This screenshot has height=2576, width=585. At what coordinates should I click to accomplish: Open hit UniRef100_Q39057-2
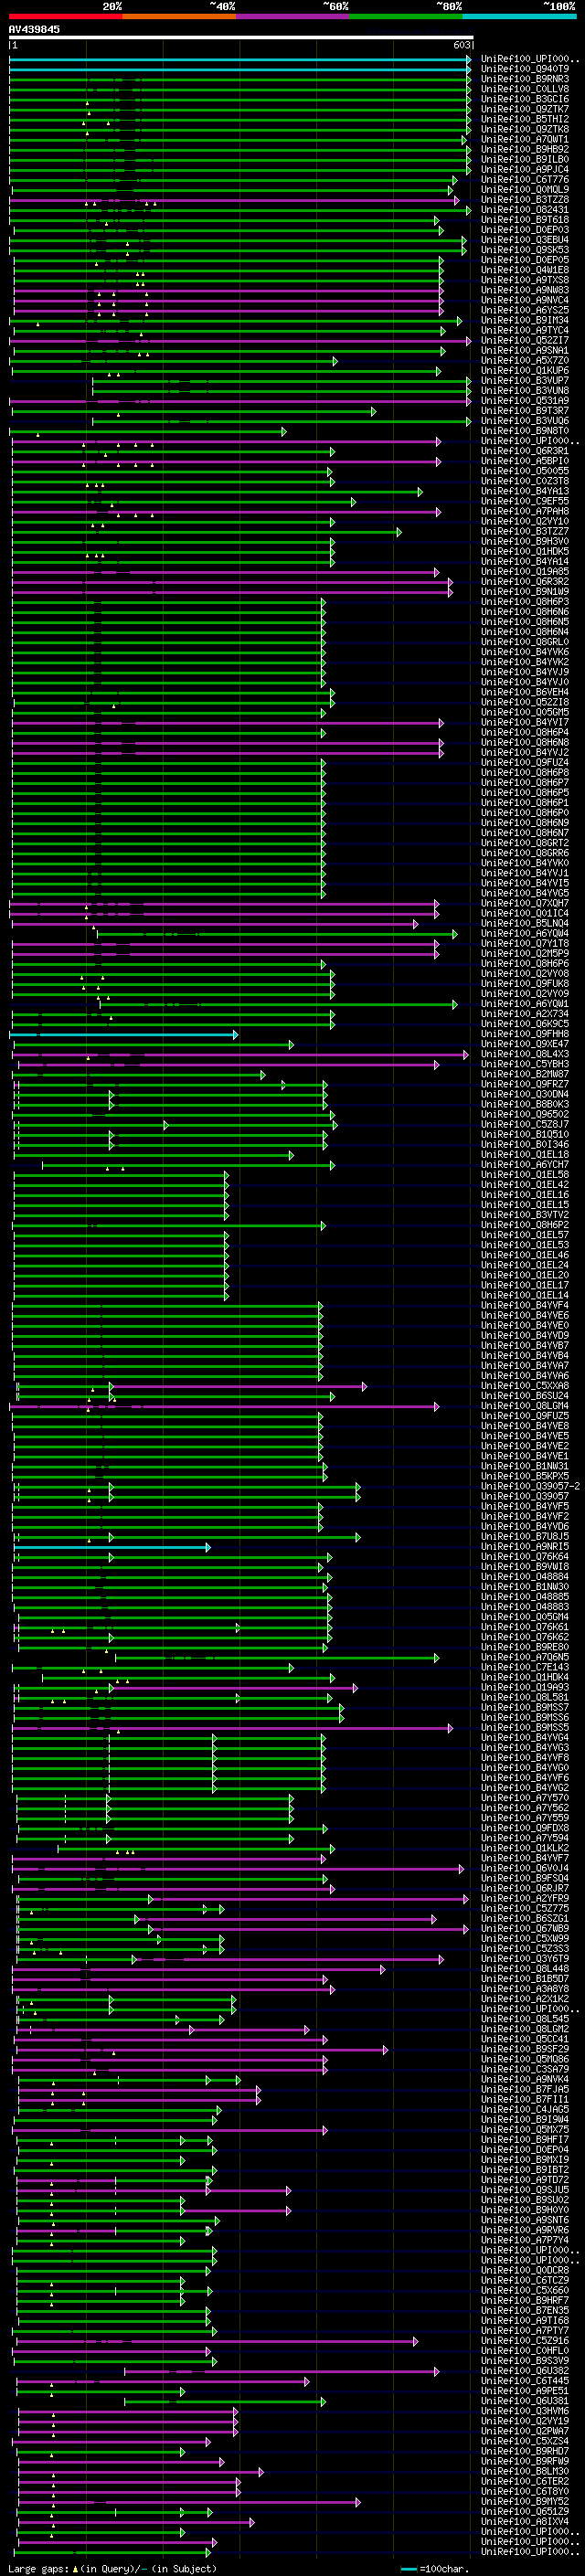(530, 1486)
